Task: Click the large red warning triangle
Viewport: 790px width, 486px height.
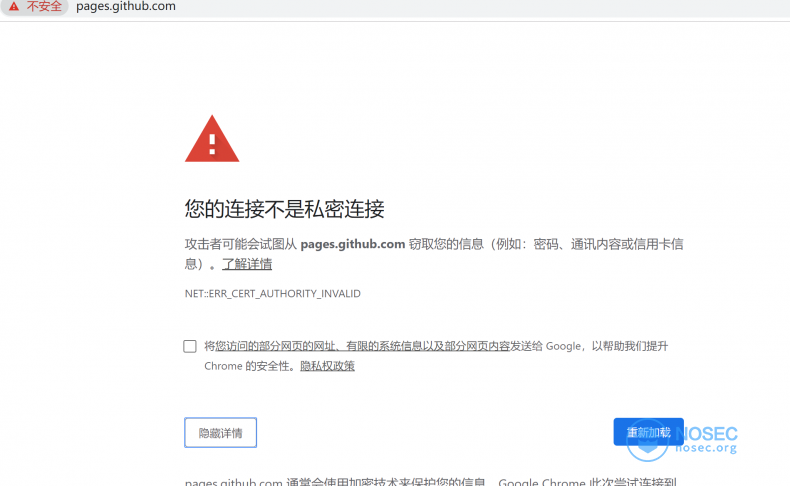Action: pos(212,138)
